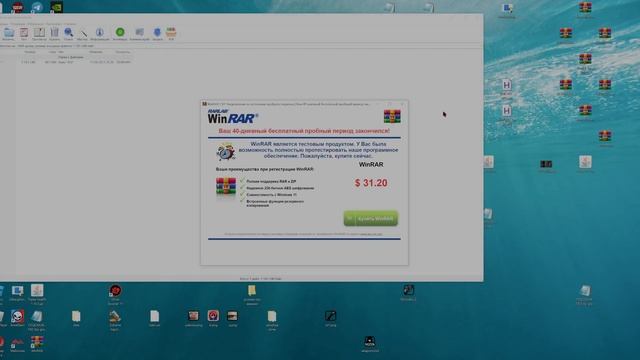Open the archive Information toolbar icon
The image size is (640, 360).
point(100,33)
